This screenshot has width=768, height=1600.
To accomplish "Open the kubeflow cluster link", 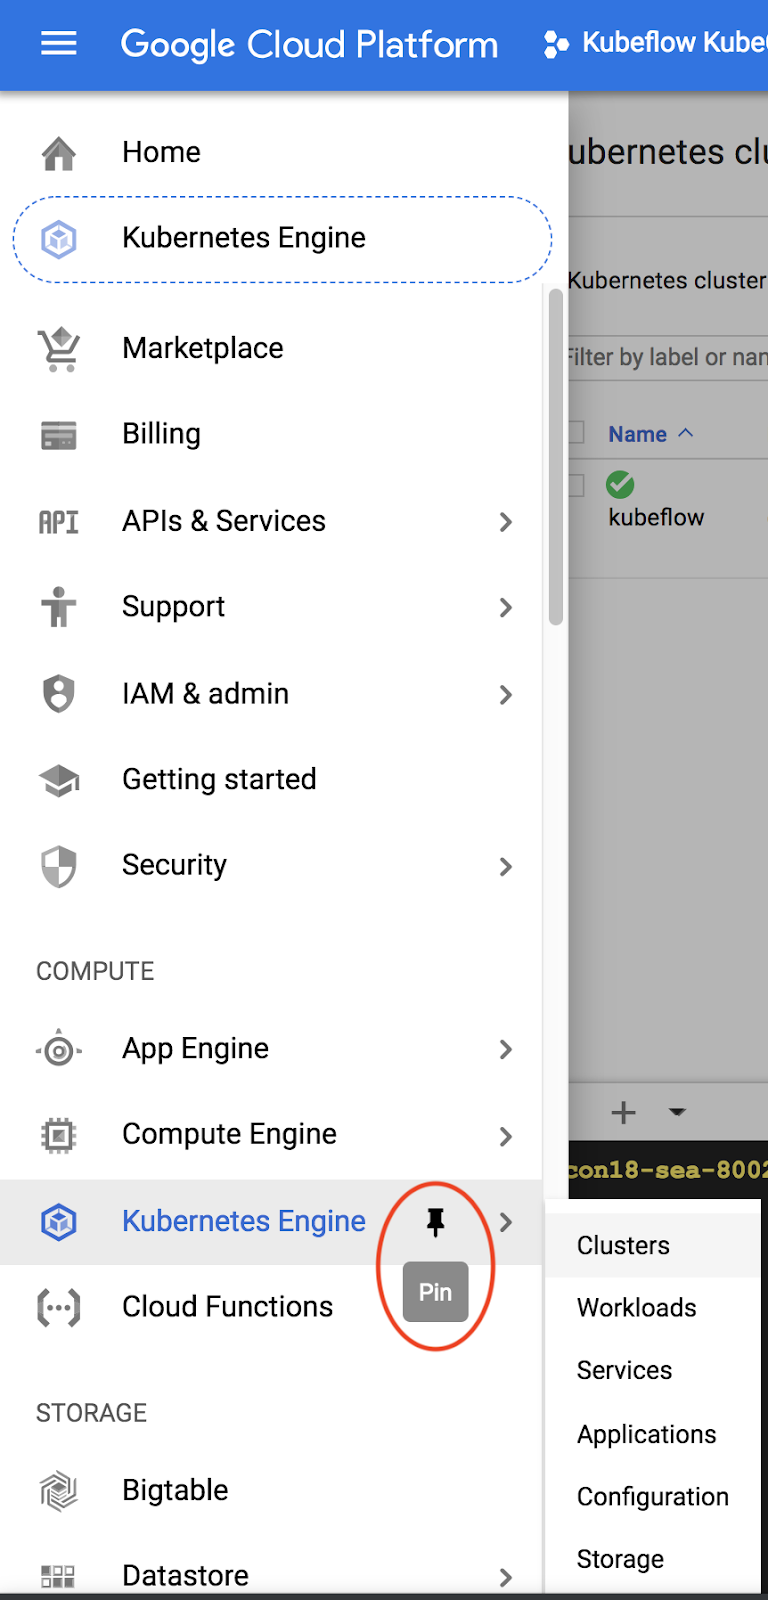I will 656,518.
